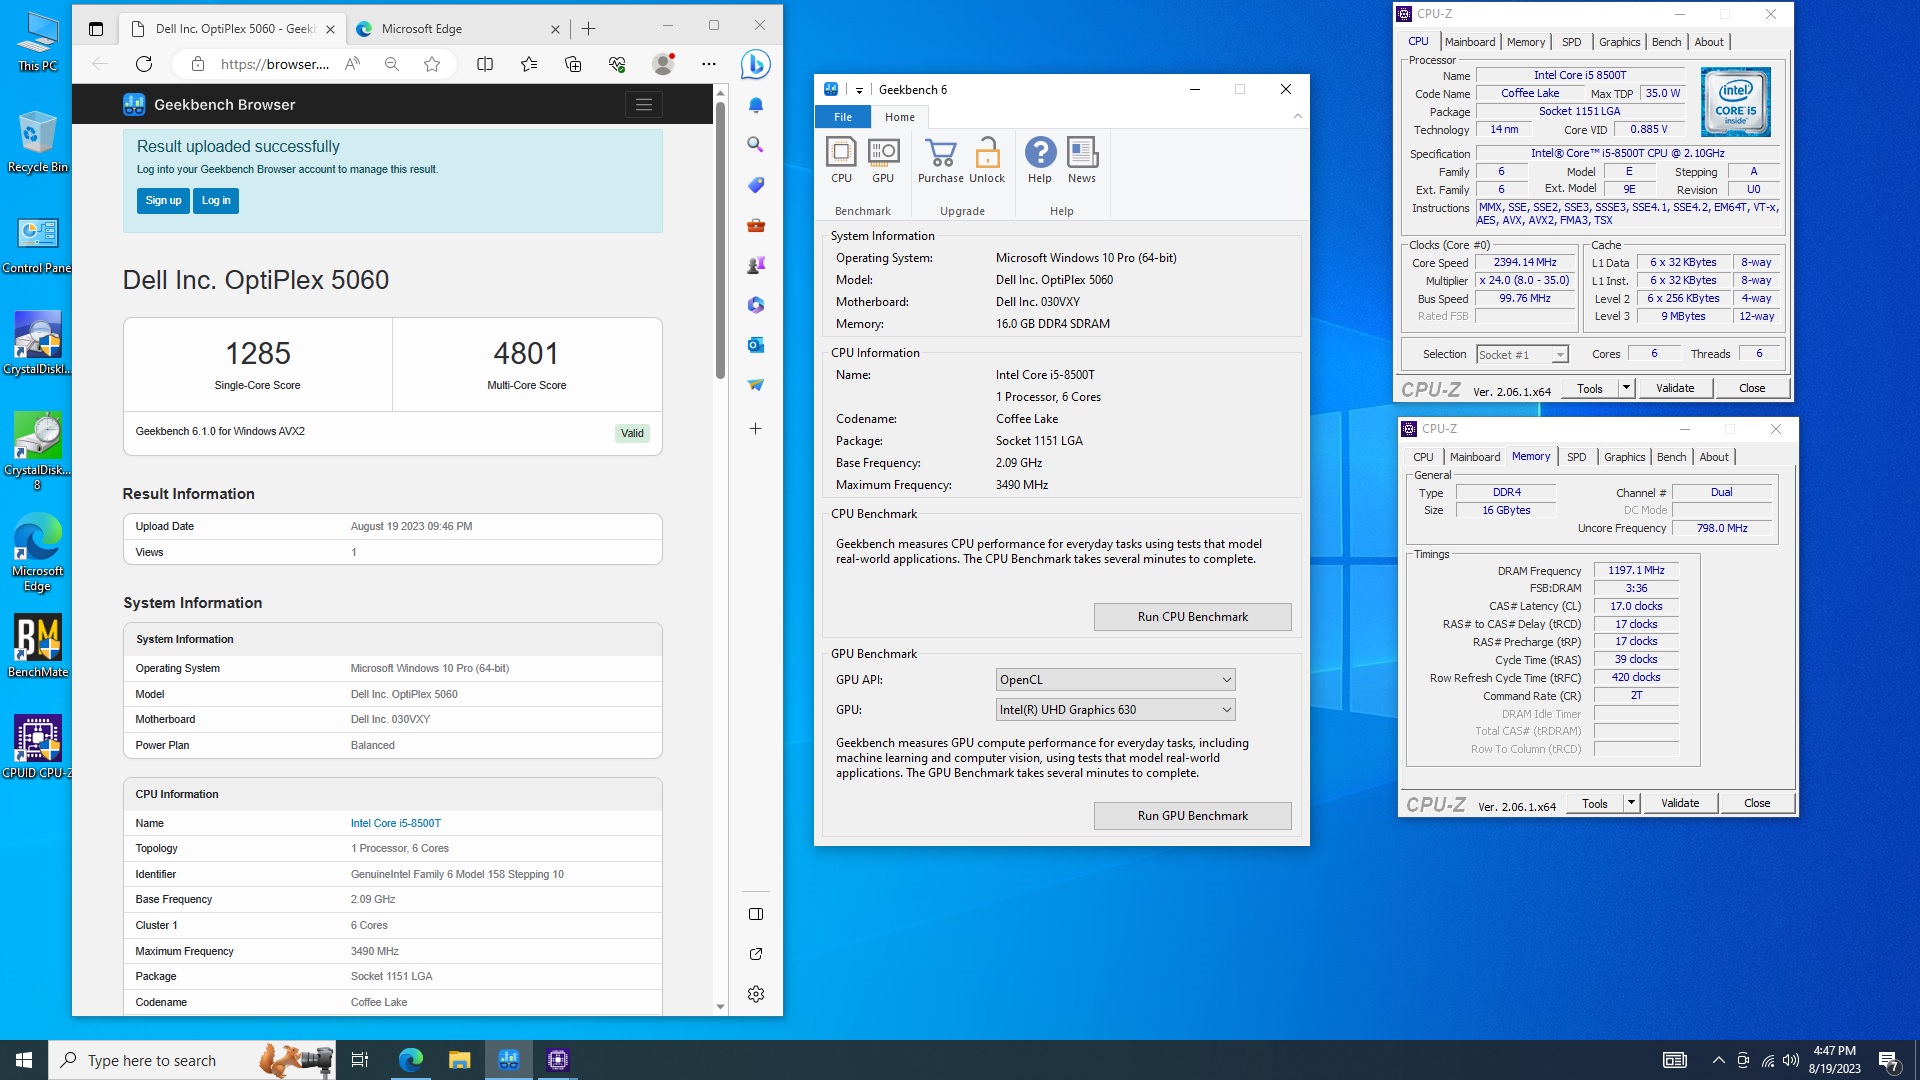Click the Edge refresh page icon
Image resolution: width=1920 pixels, height=1080 pixels.
pyautogui.click(x=144, y=64)
